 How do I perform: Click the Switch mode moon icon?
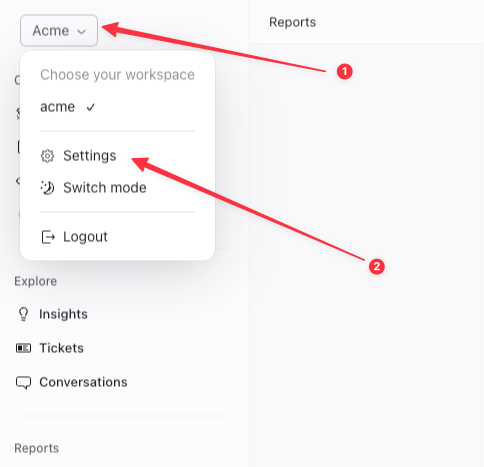pos(47,188)
